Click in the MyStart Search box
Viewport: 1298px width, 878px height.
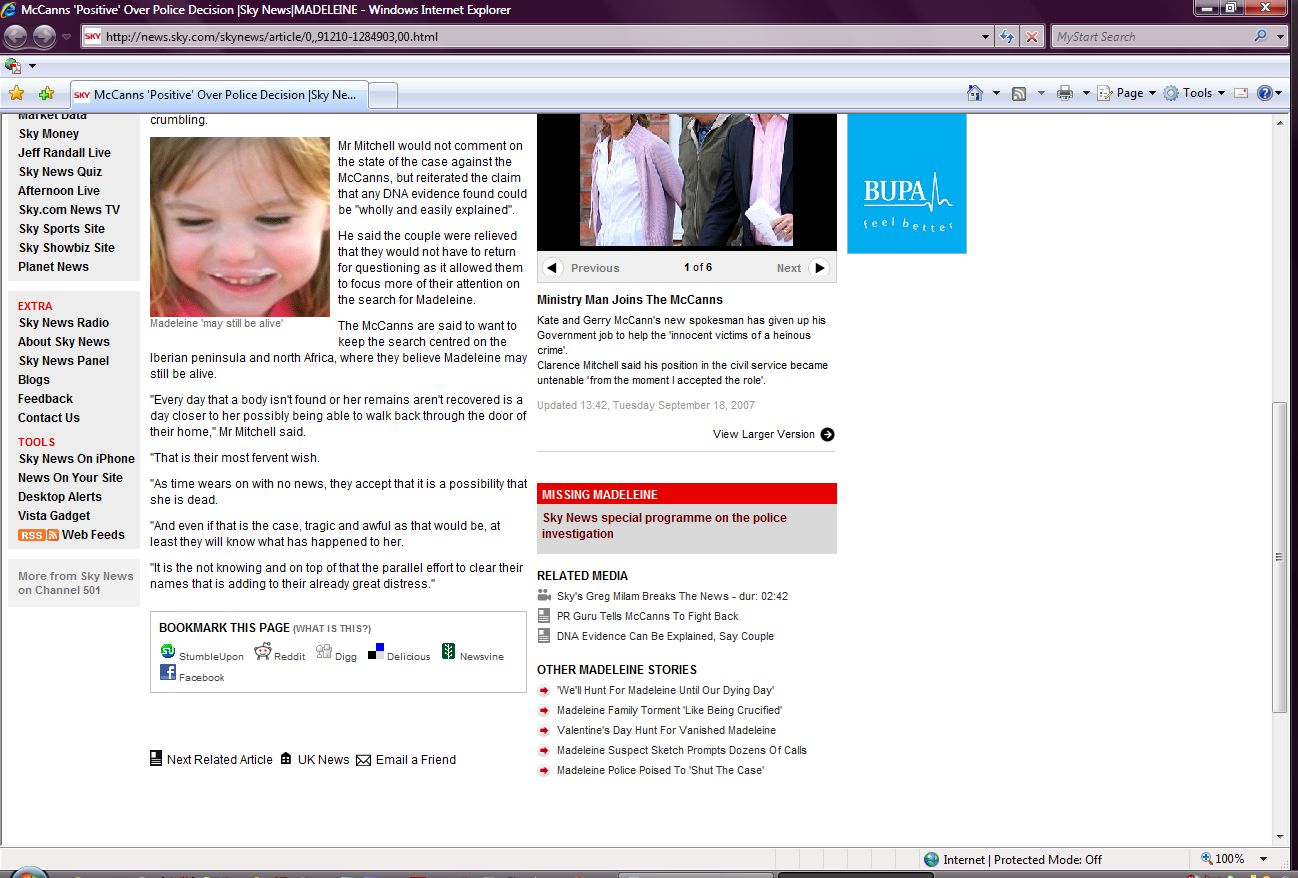coord(1148,37)
